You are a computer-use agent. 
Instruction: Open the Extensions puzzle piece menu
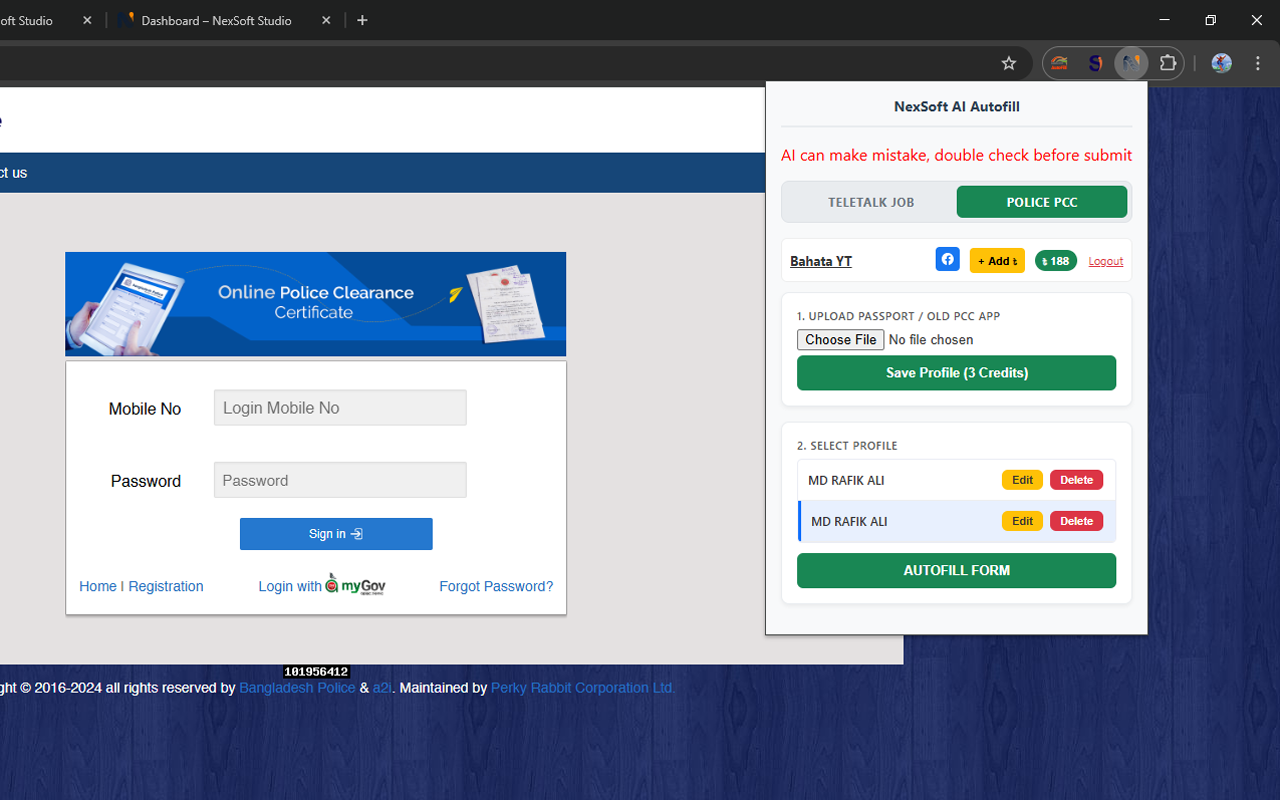(x=1168, y=63)
